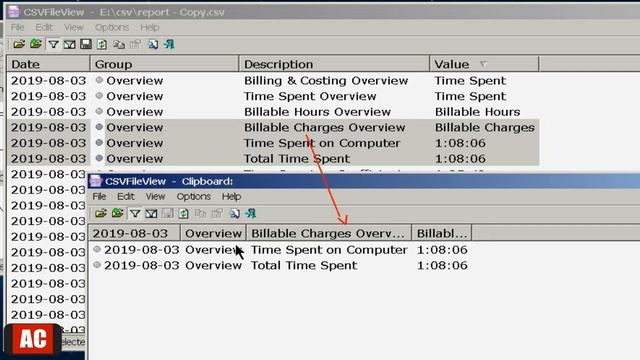The width and height of the screenshot is (640, 360).
Task: Select the Billable Hours Overview row
Action: (273, 111)
